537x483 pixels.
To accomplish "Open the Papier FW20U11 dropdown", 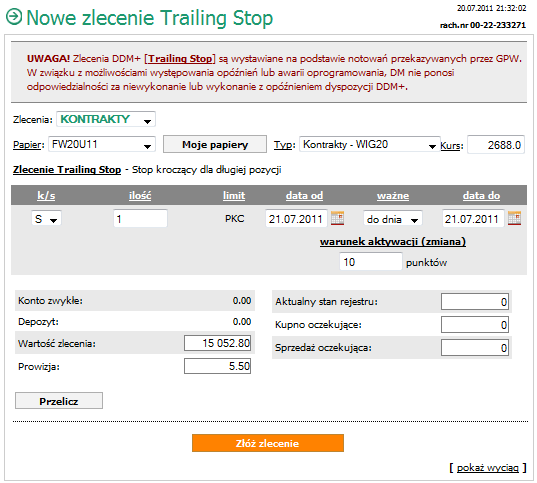I will pyautogui.click(x=102, y=144).
